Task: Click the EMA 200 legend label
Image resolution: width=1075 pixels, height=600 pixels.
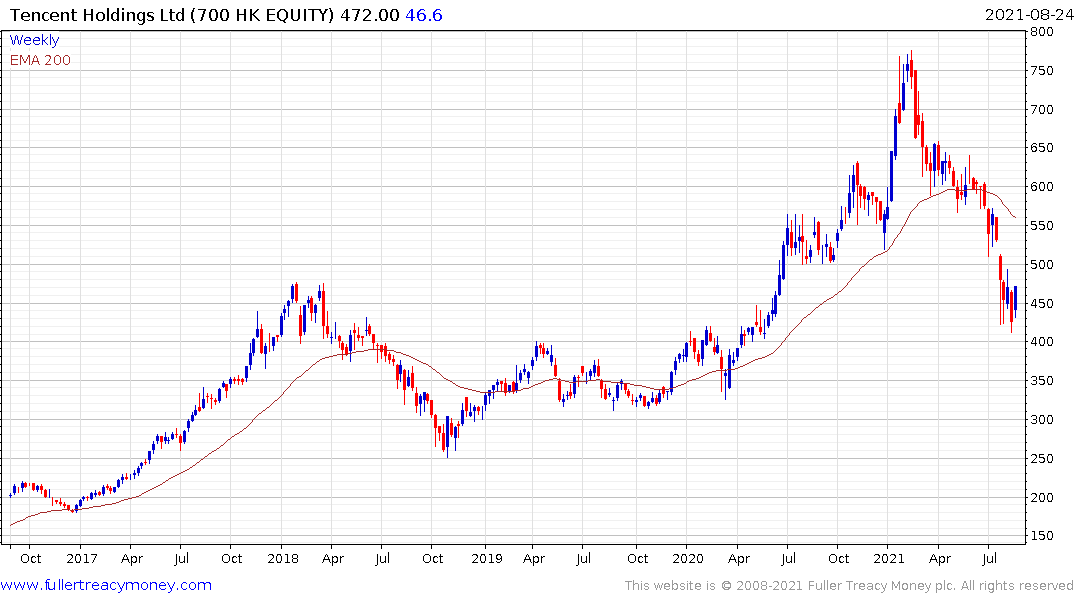Action: [x=40, y=60]
